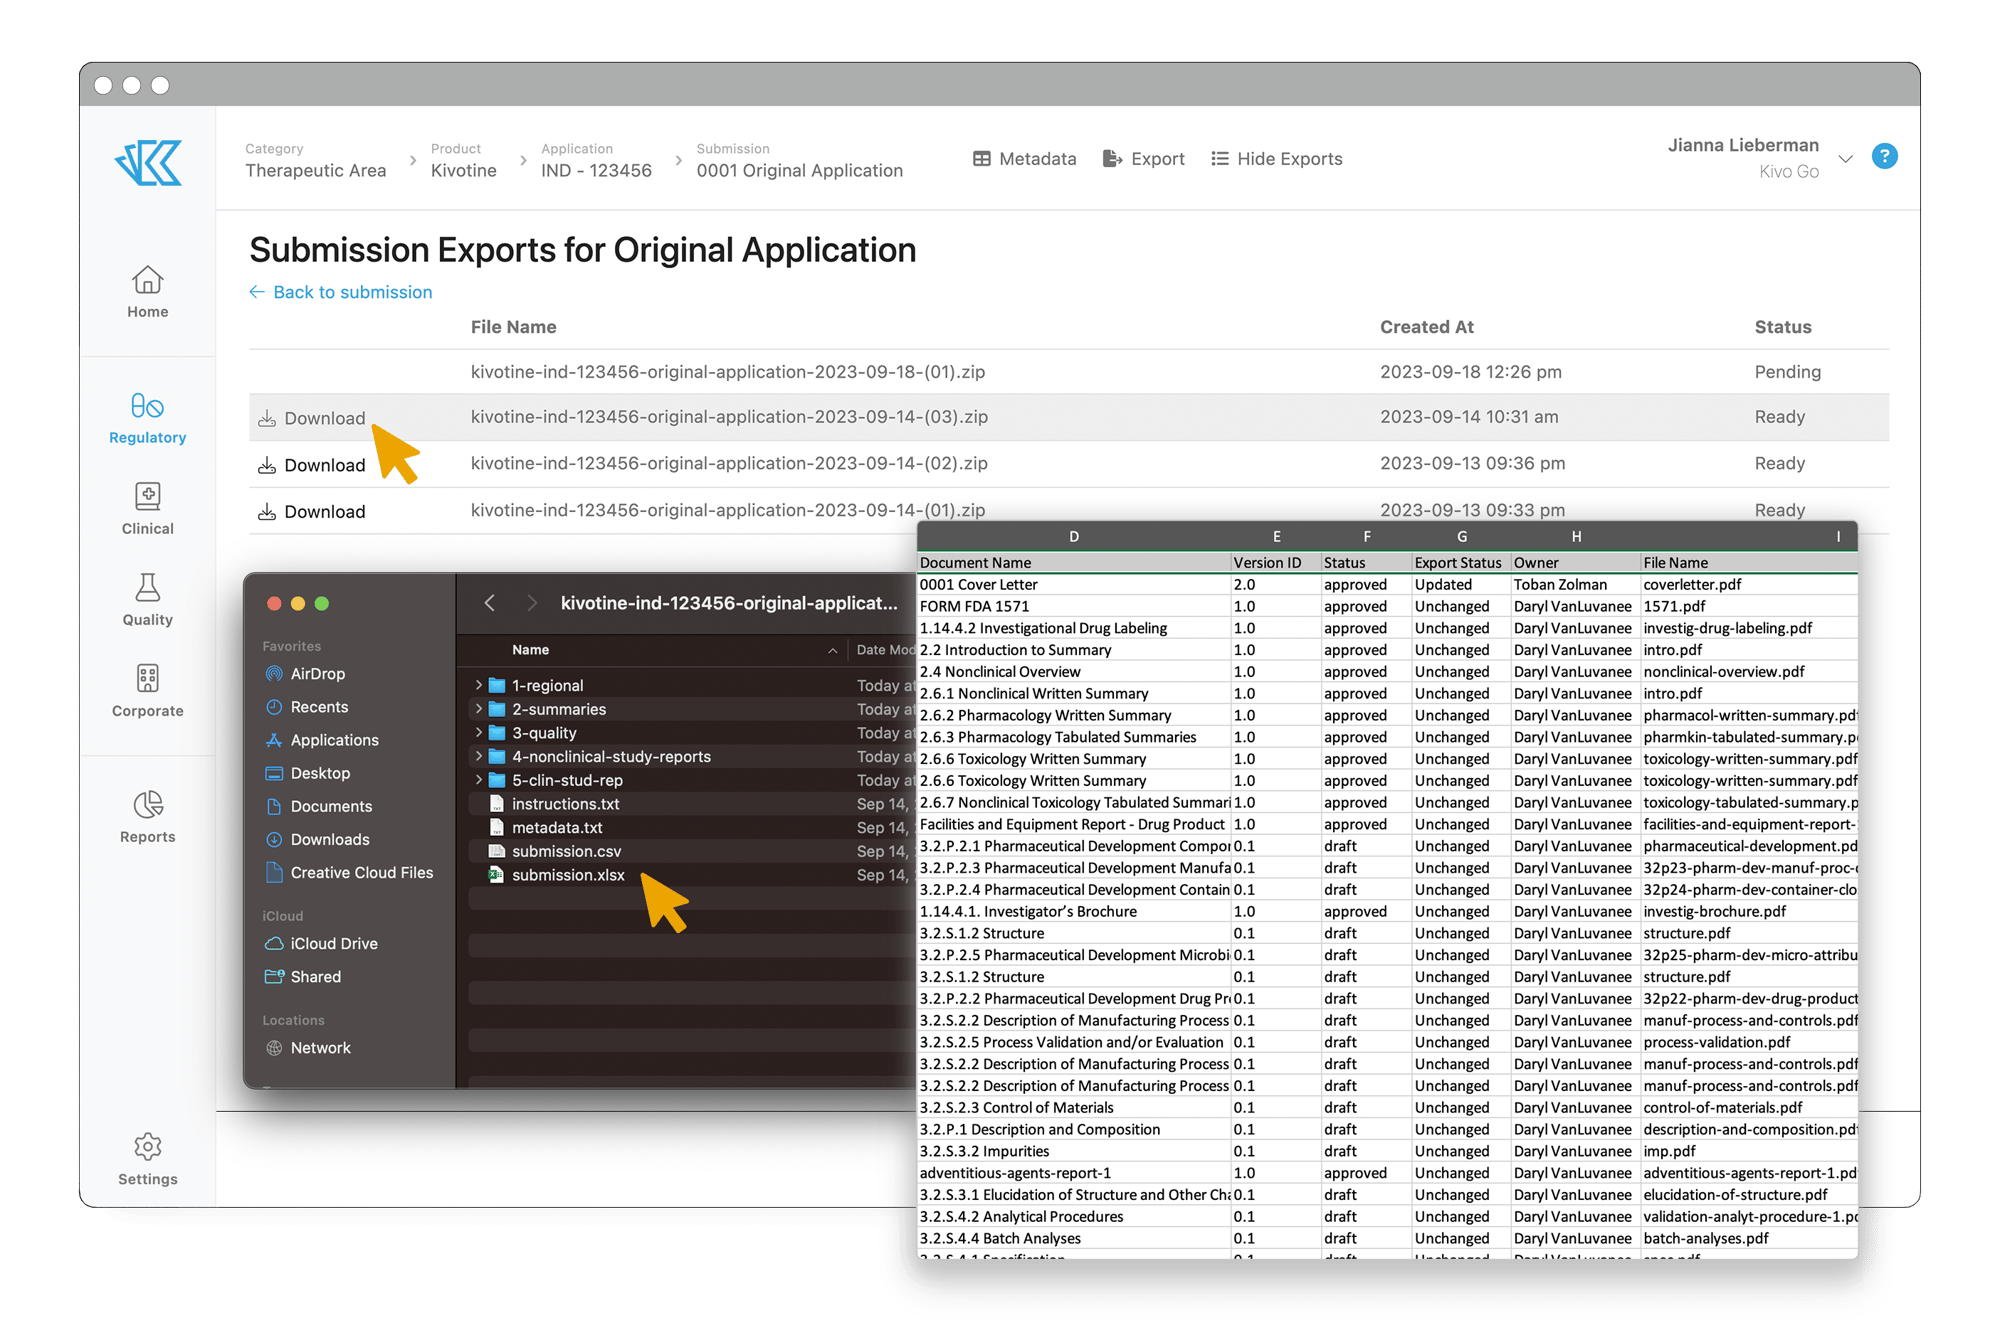Select Applications in Finder sidebar

pyautogui.click(x=322, y=740)
